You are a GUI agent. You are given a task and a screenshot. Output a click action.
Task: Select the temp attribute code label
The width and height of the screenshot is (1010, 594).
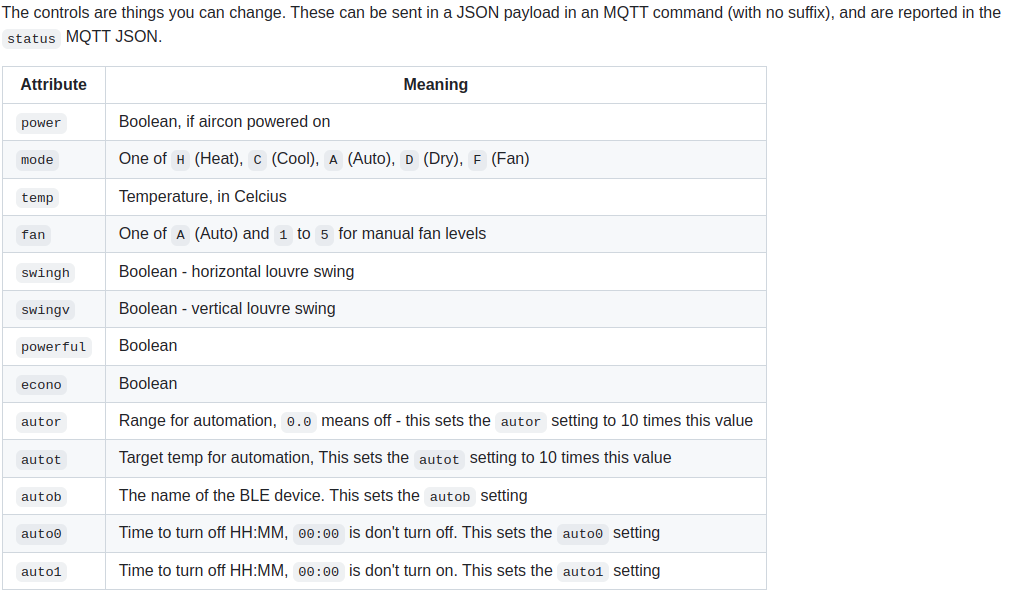tap(37, 198)
